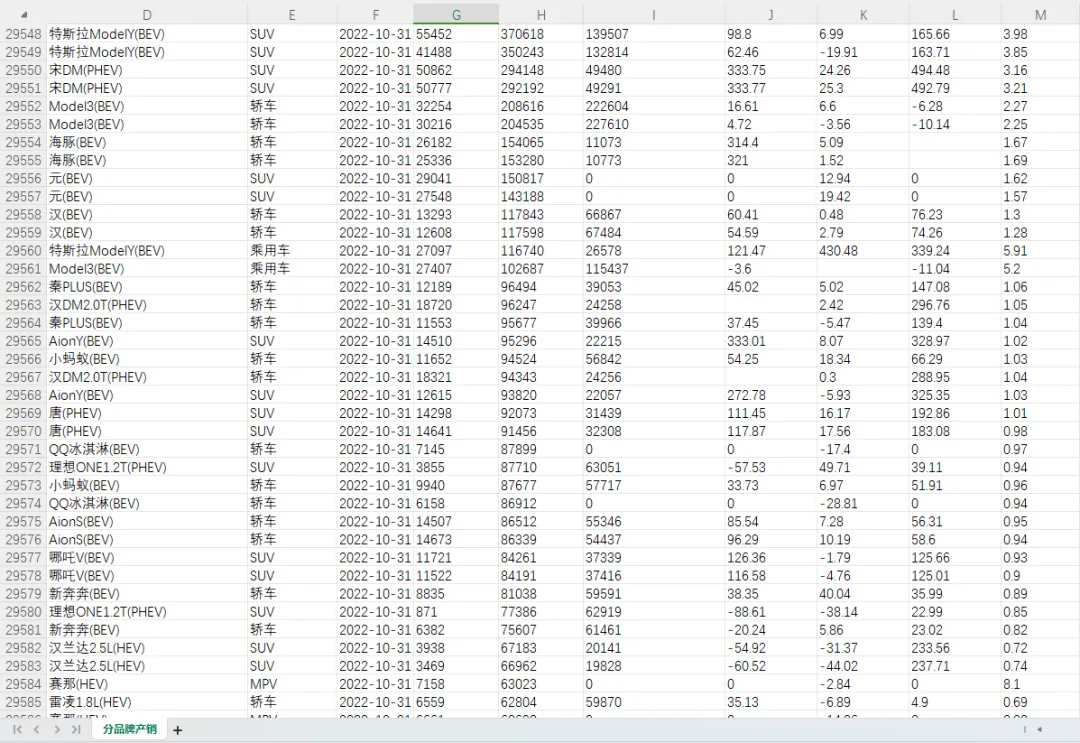Select column H header
The width and height of the screenshot is (1080, 743).
click(541, 14)
